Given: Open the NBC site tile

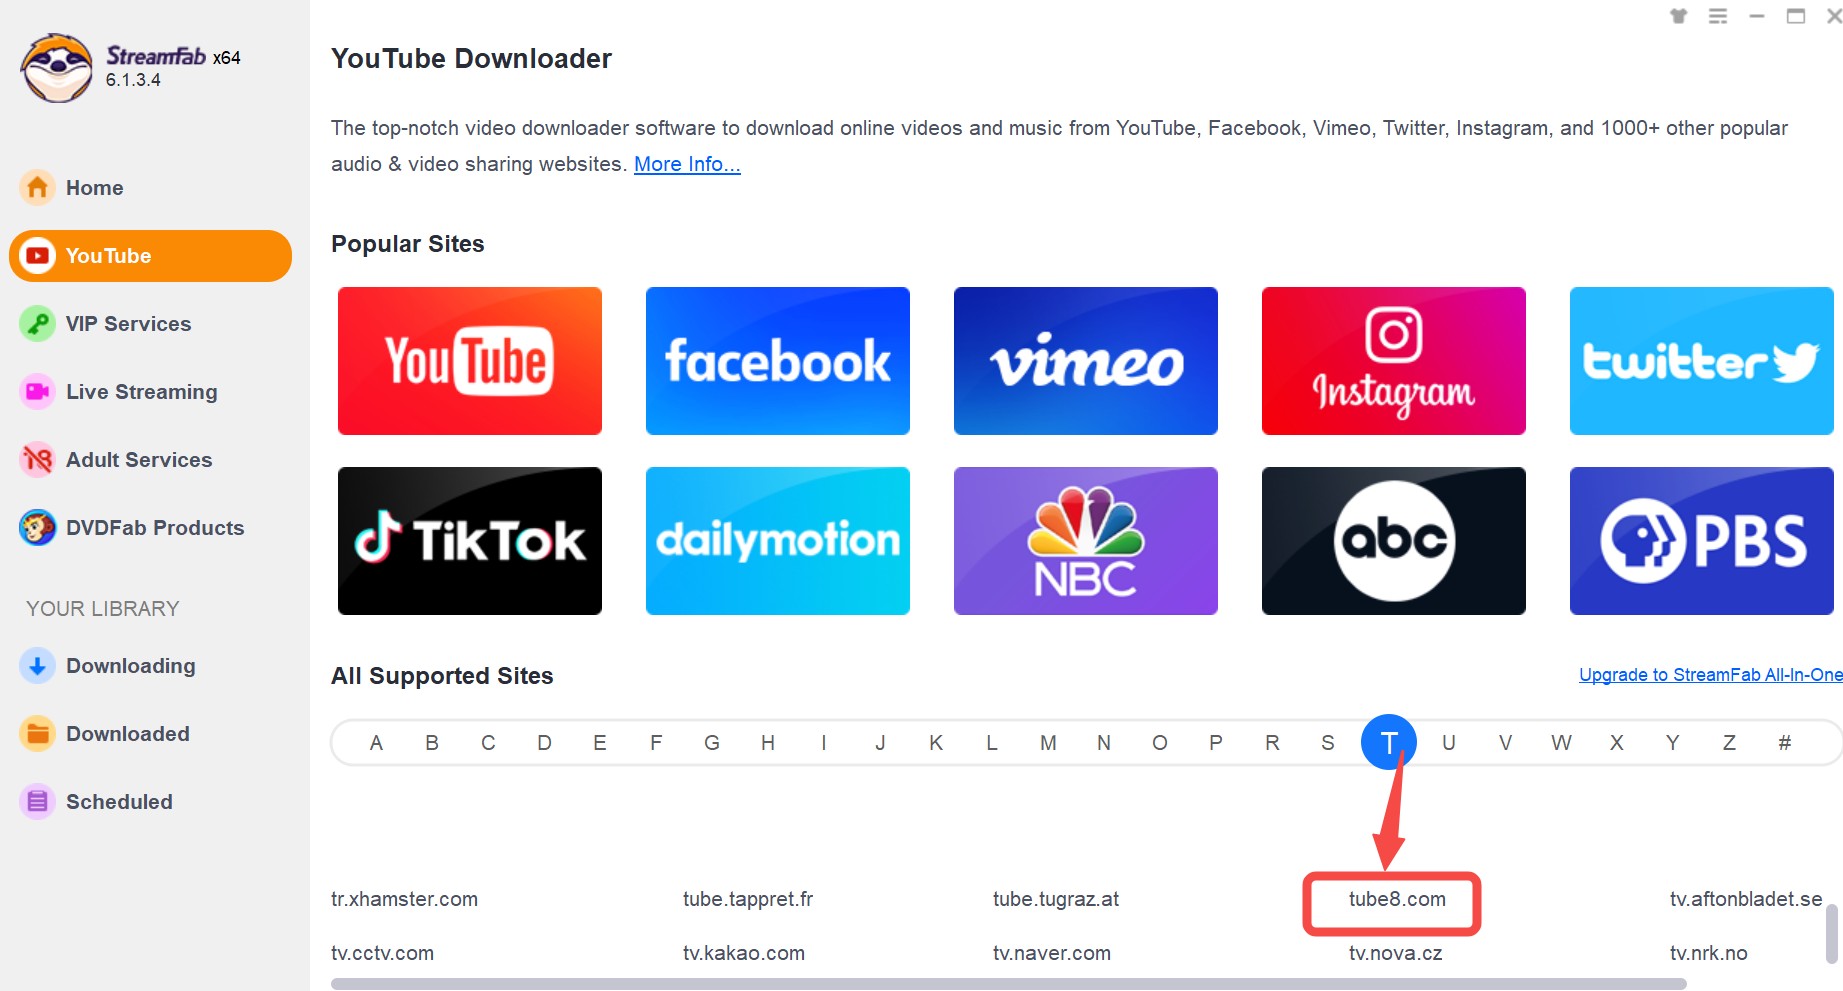Looking at the screenshot, I should coord(1086,541).
